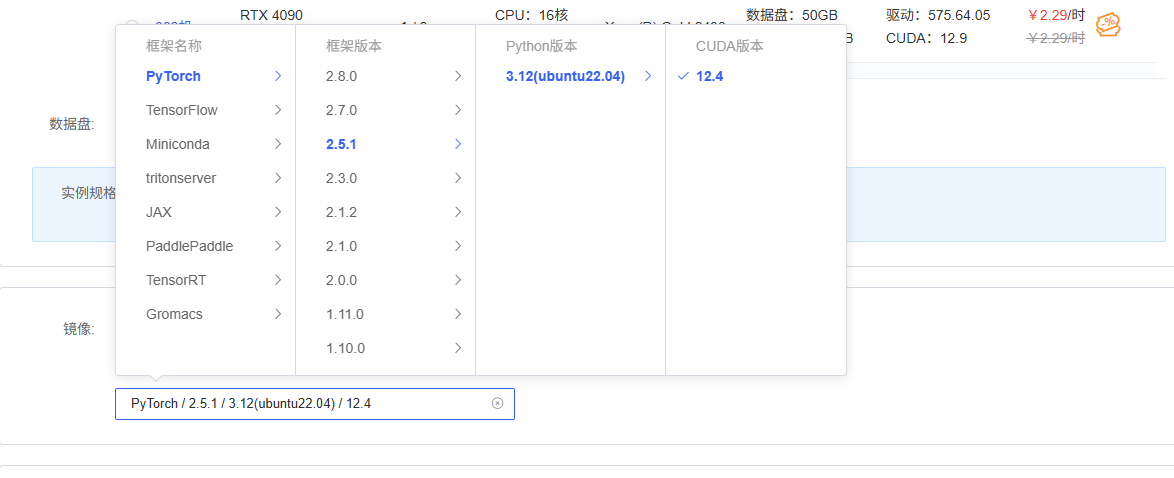Viewport: 1174px width, 478px height.
Task: Click the discount coupon icon by price
Action: pos(1108,25)
